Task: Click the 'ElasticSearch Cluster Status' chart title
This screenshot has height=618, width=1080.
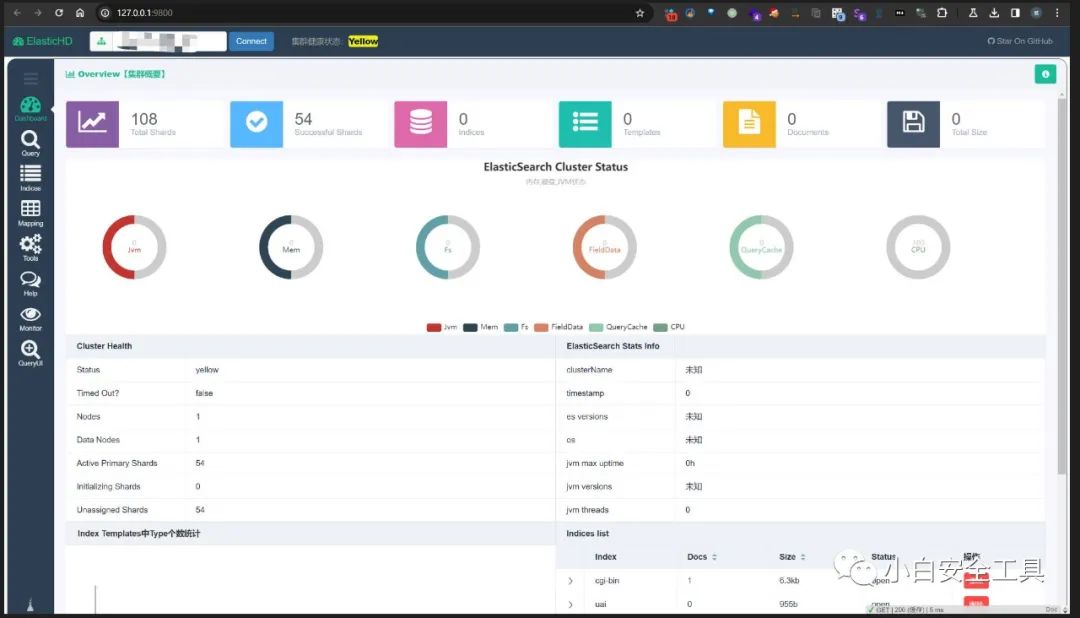Action: (556, 167)
